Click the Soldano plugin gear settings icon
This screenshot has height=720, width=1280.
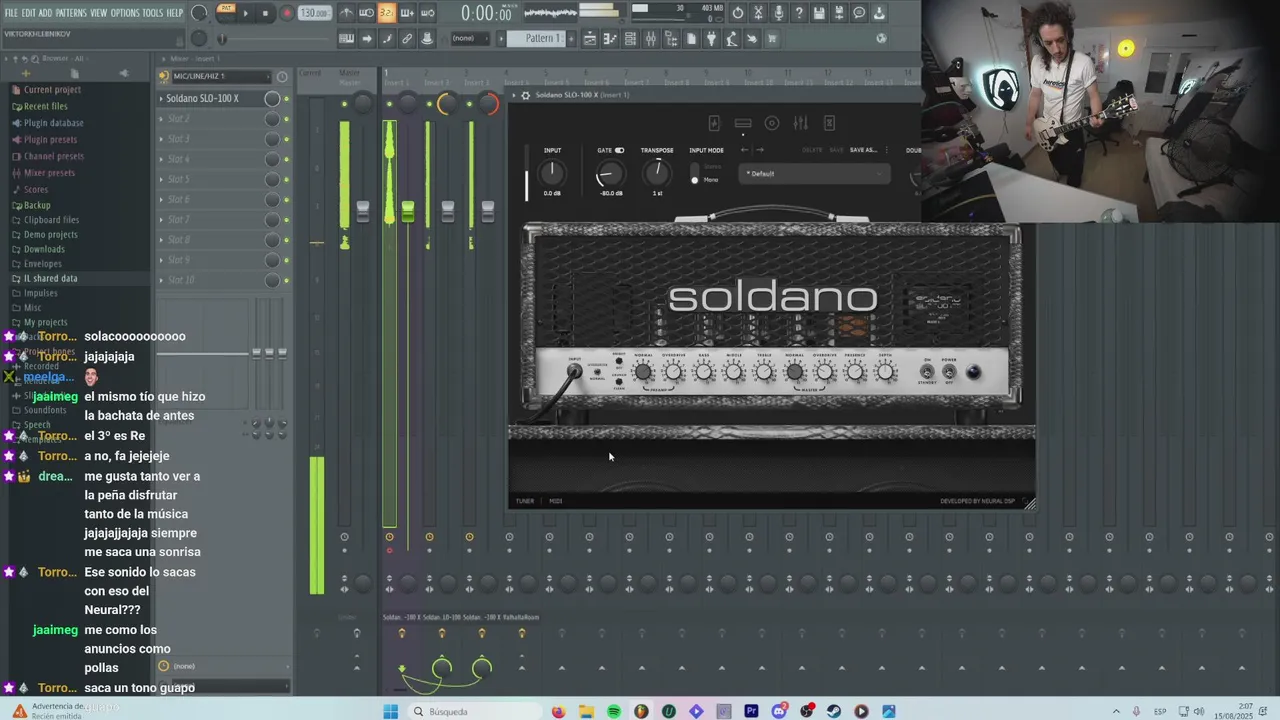[x=526, y=95]
